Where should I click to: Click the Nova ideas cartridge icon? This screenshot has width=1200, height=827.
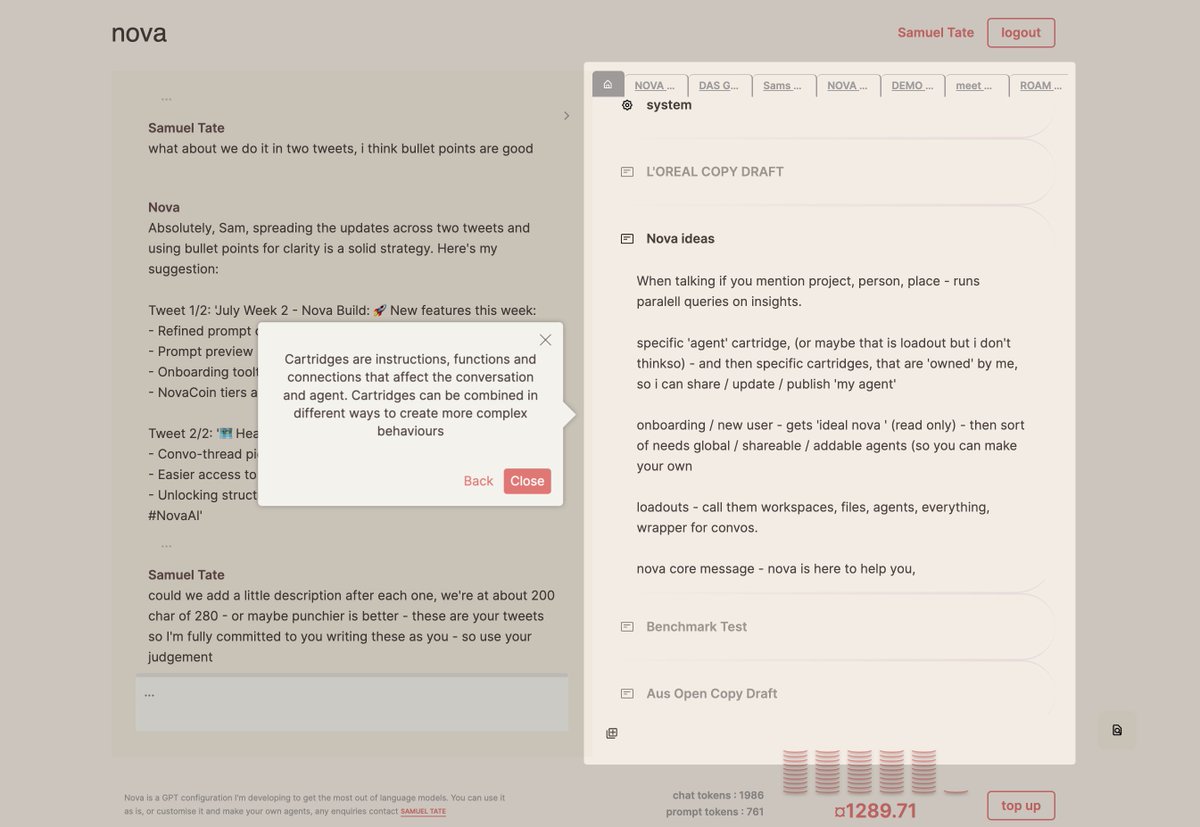coord(627,239)
